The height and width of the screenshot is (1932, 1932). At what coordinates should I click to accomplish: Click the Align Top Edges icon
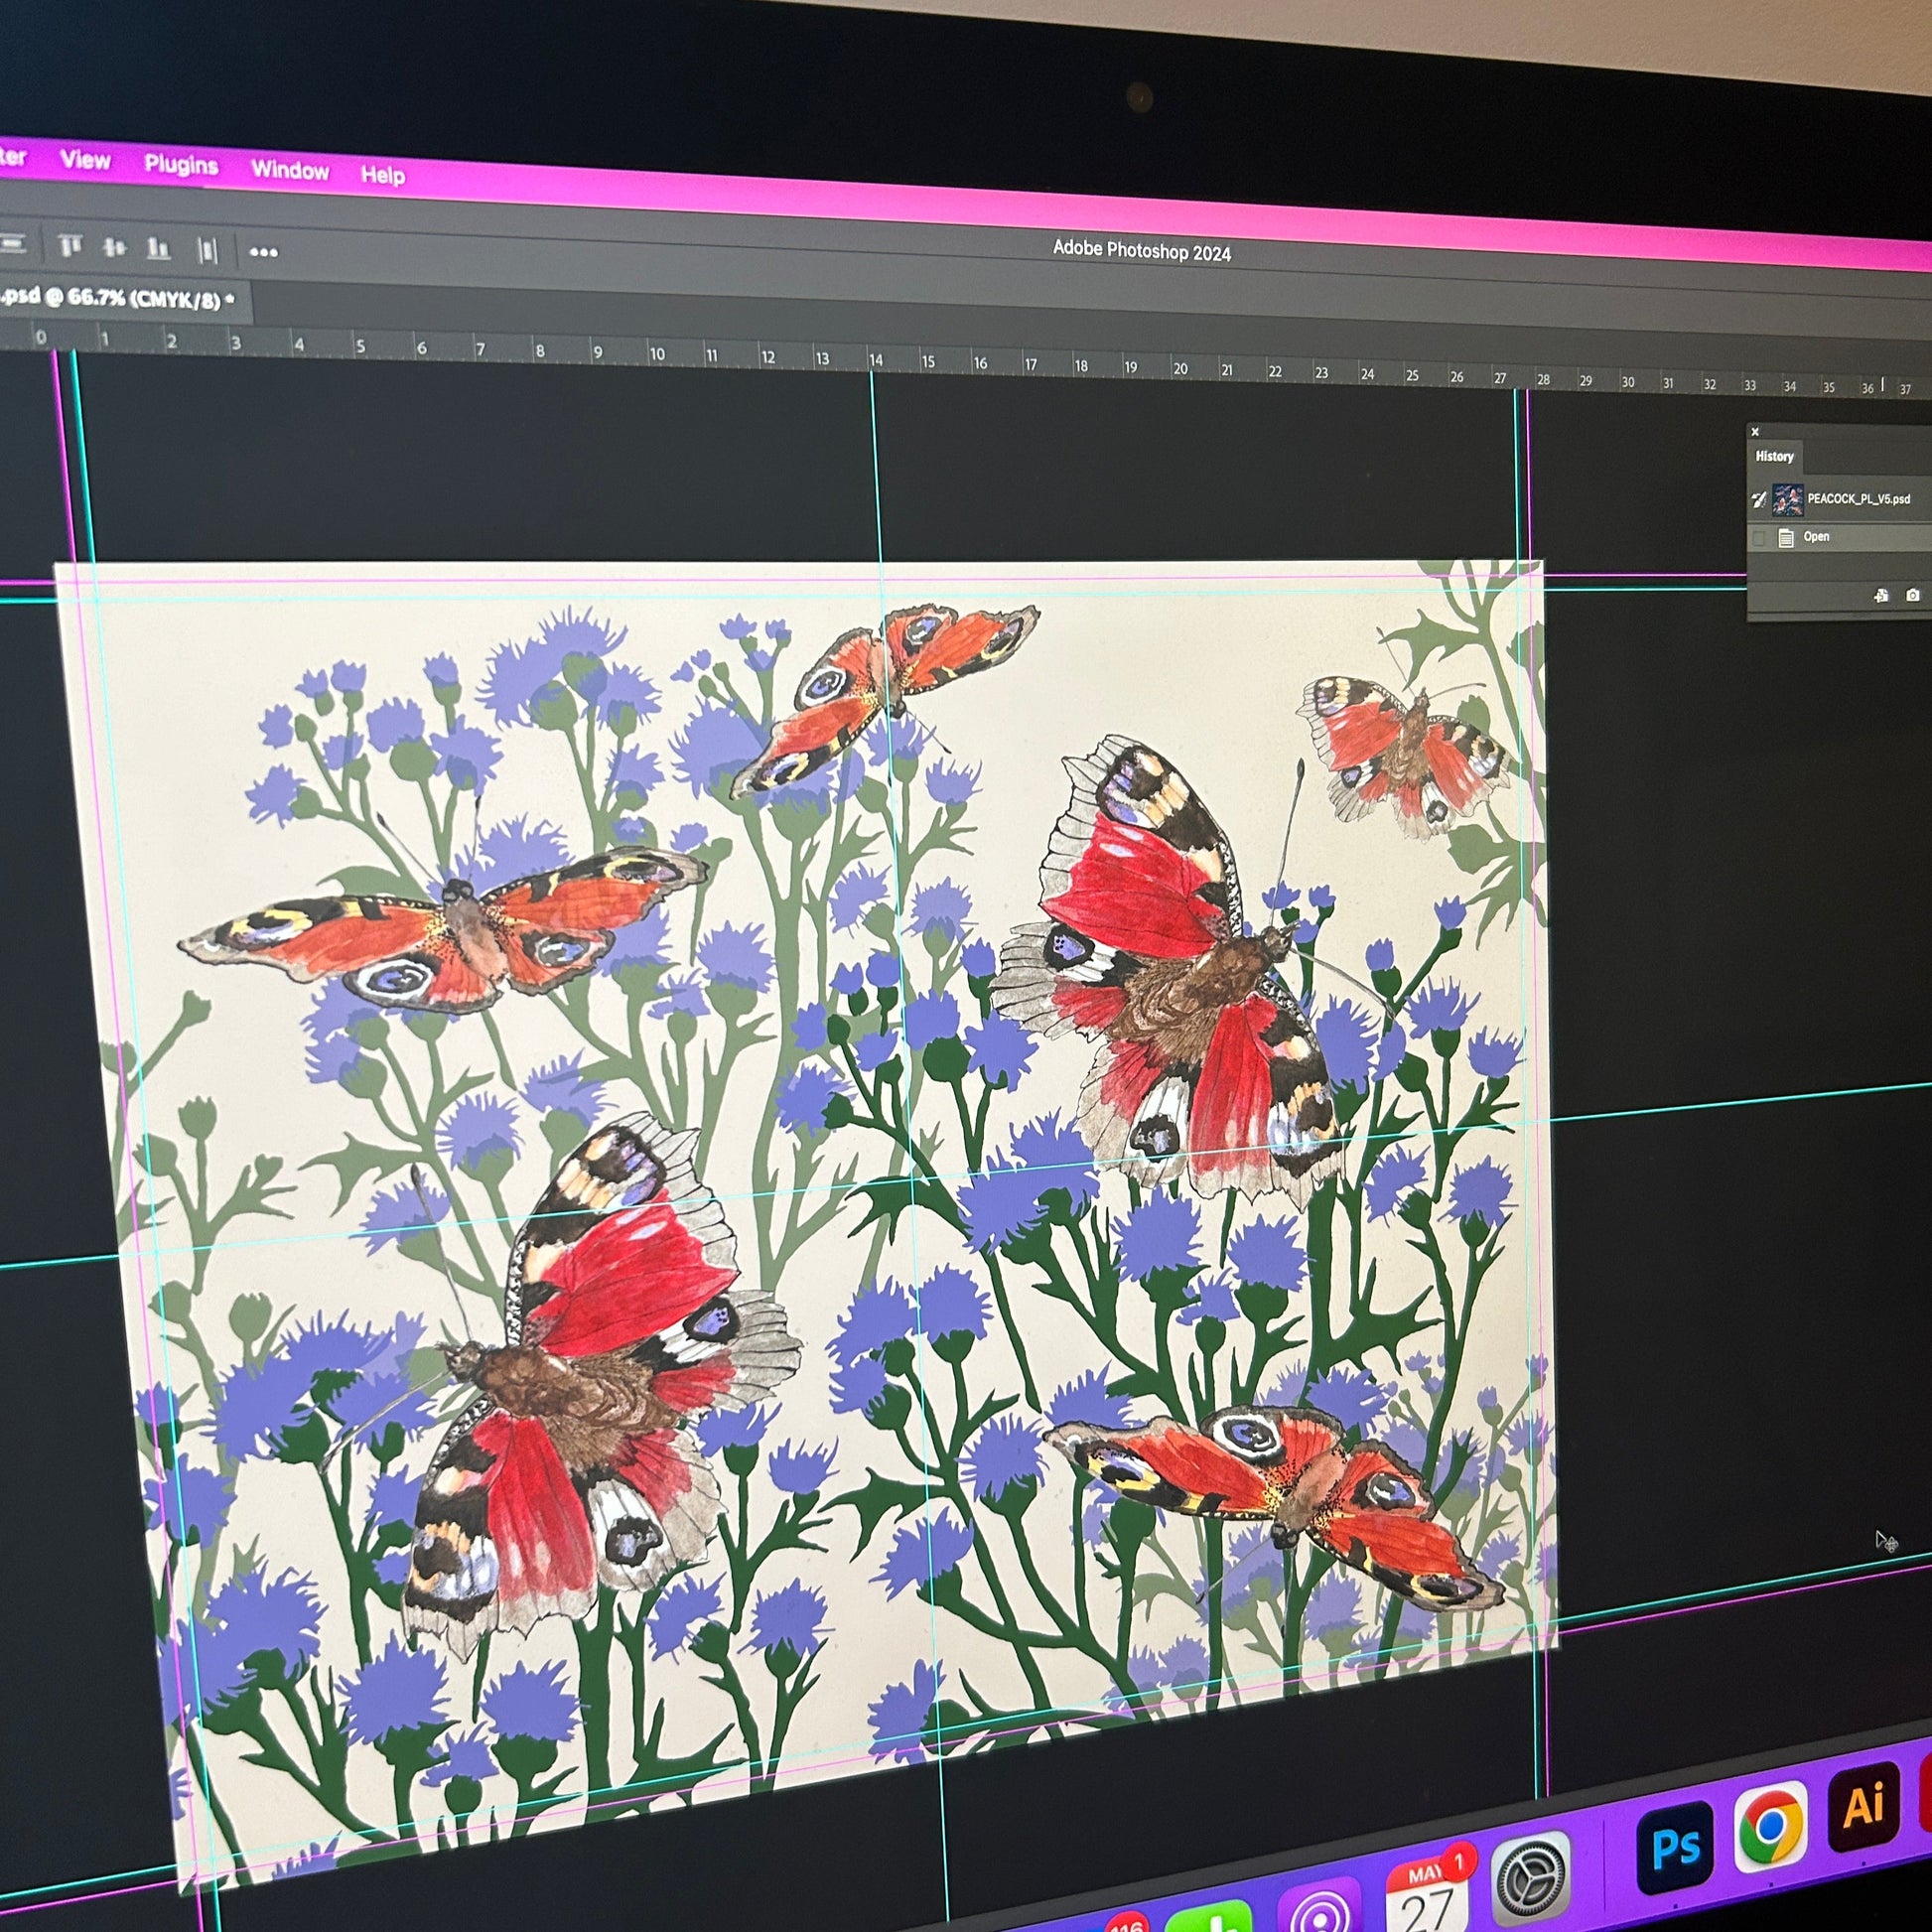tap(69, 245)
